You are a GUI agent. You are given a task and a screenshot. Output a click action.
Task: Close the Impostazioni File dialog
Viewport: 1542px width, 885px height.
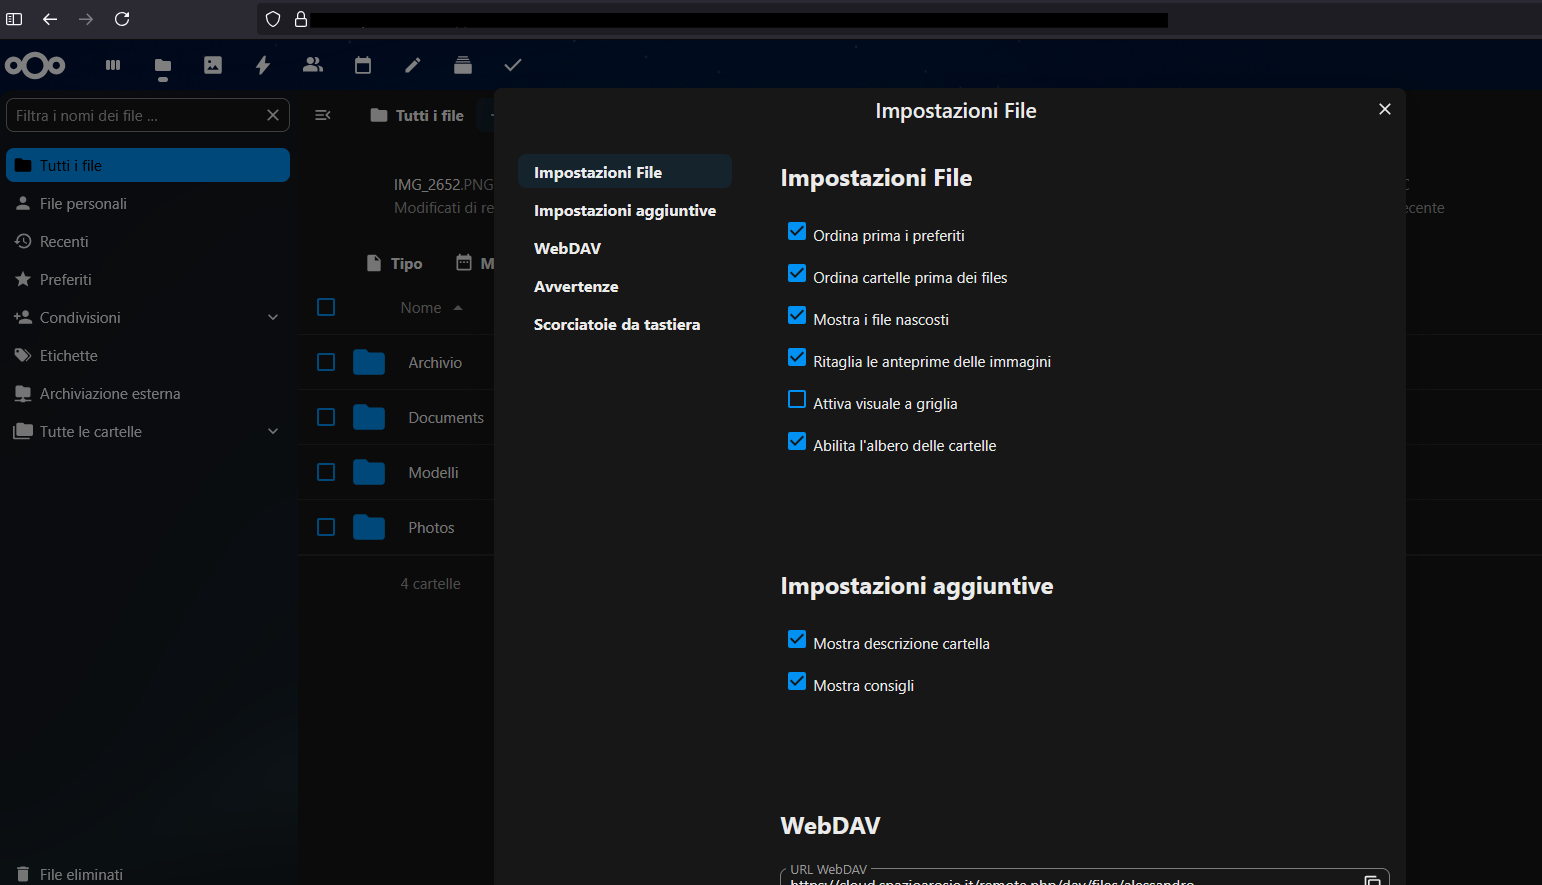[1385, 109]
